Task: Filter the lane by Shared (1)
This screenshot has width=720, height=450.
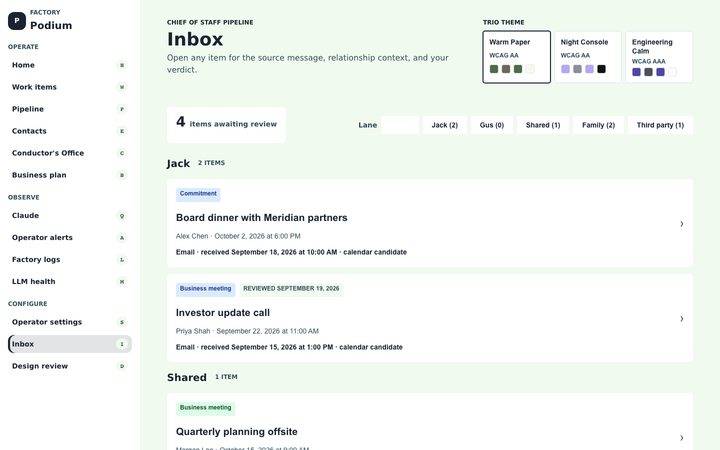Action: pos(543,125)
